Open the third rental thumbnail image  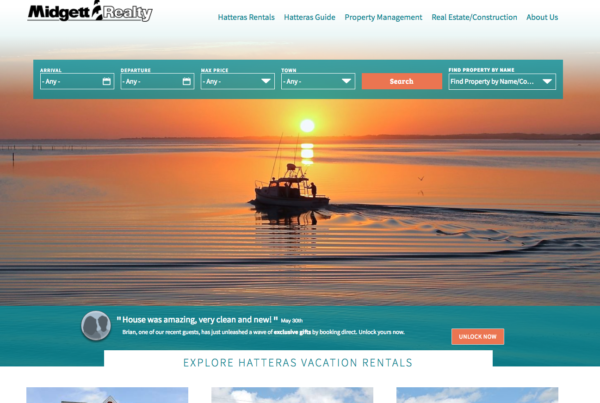(477, 395)
